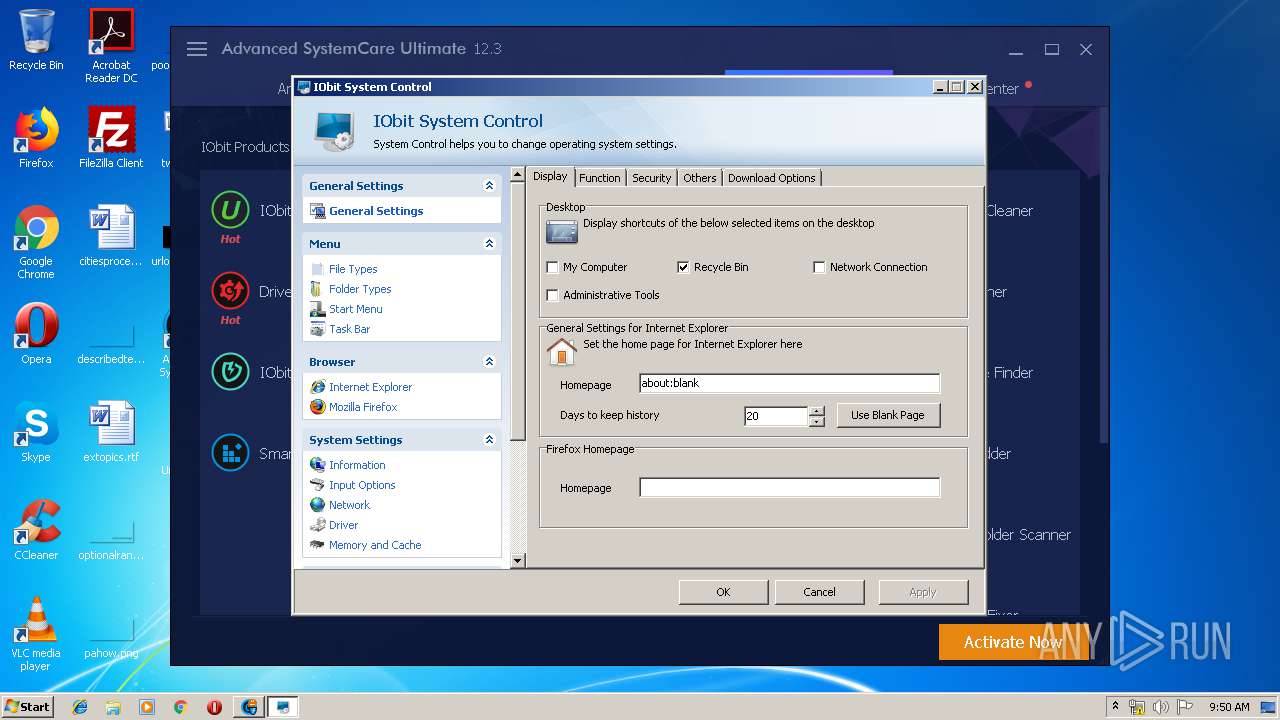
Task: Open Driver settings in sidebar
Action: (x=343, y=525)
